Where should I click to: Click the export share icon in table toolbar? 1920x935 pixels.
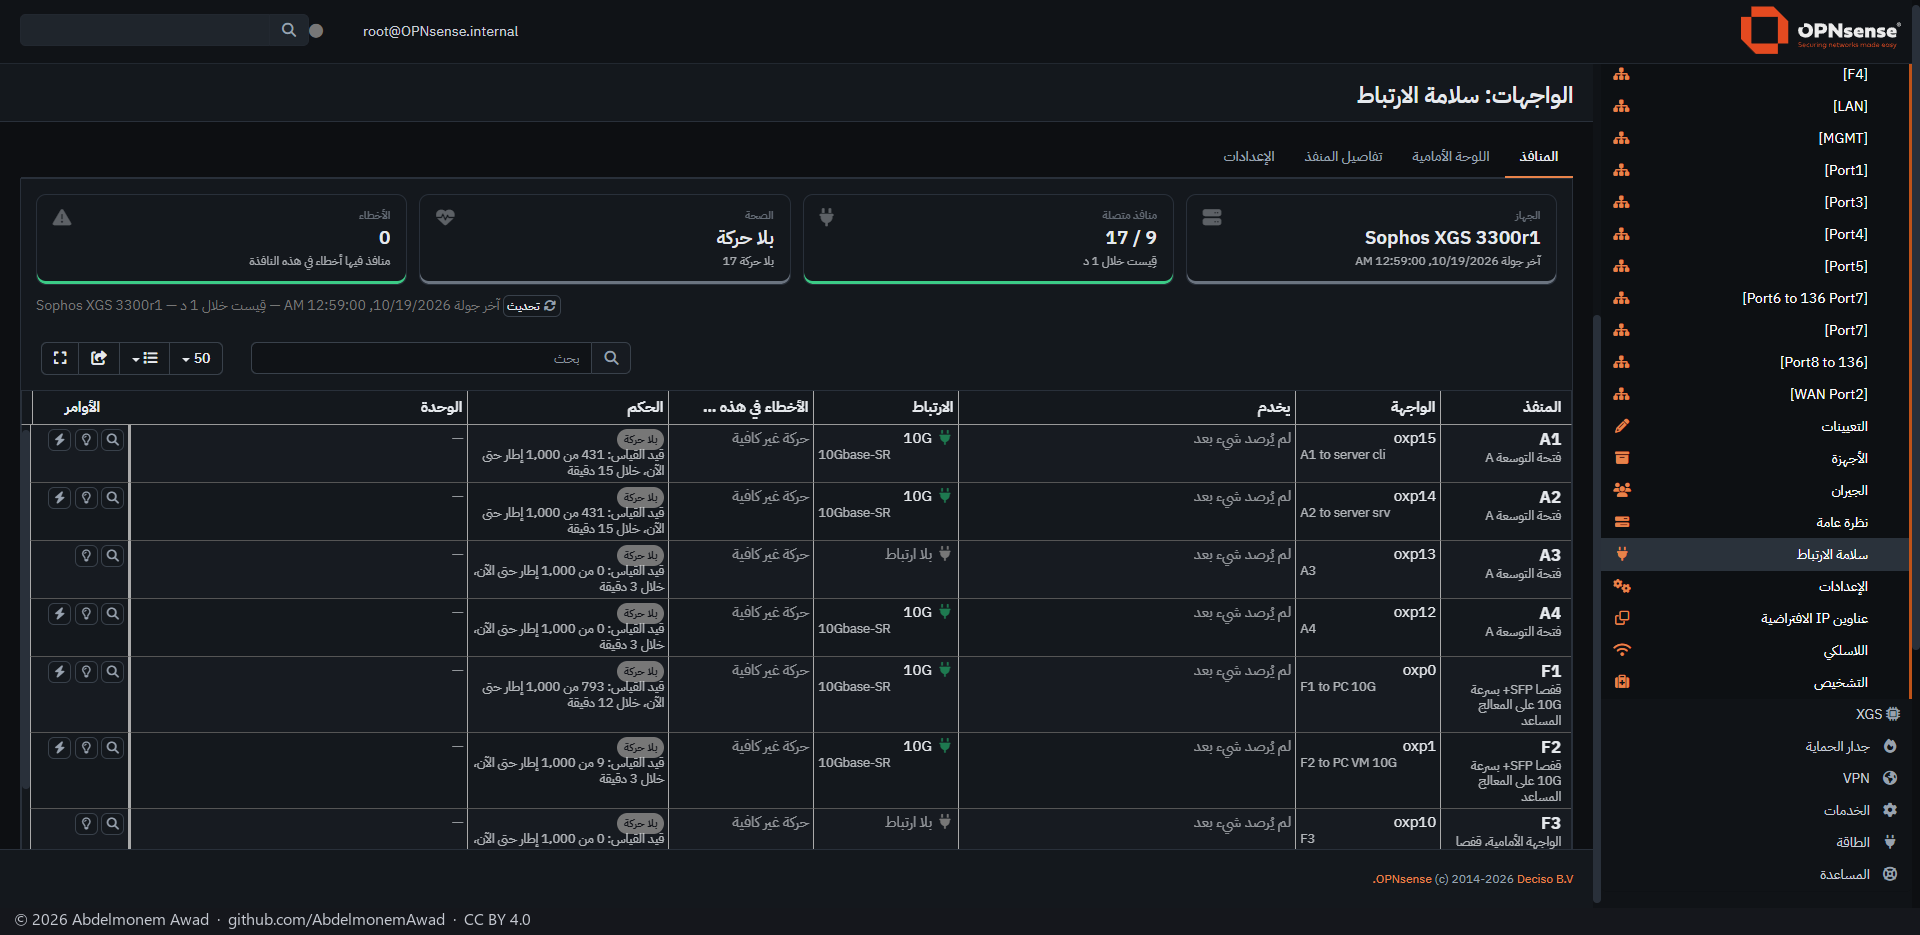pos(99,358)
